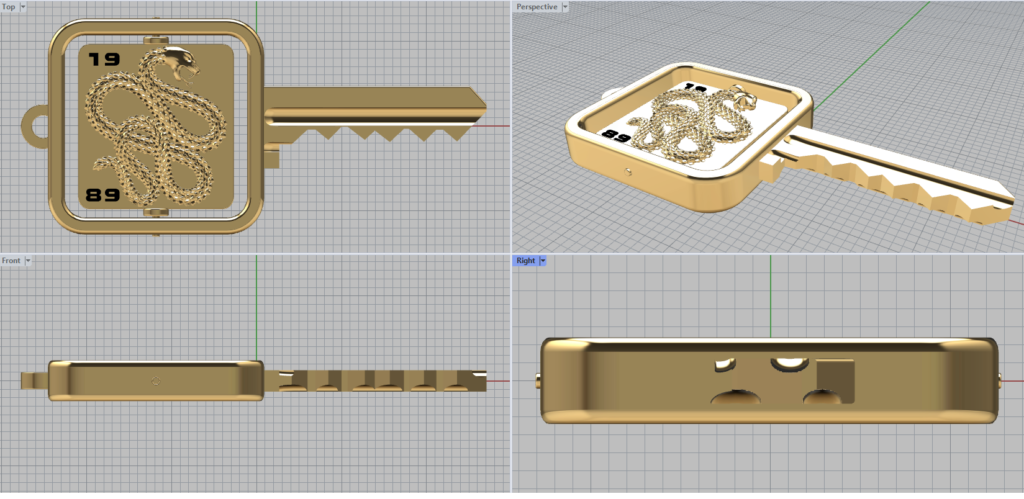Click the "89" engraved number in Top view
Viewport: 1024px width, 499px height.
pos(103,194)
